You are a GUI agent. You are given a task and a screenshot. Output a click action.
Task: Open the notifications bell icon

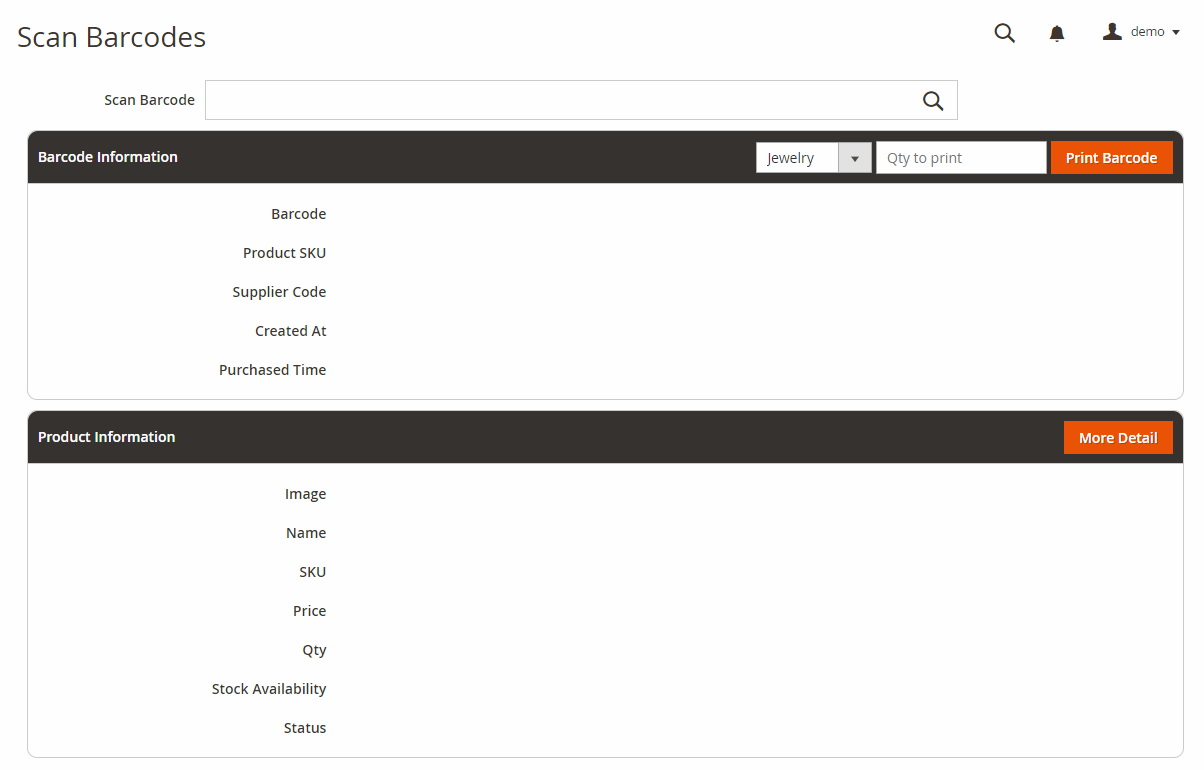point(1057,33)
